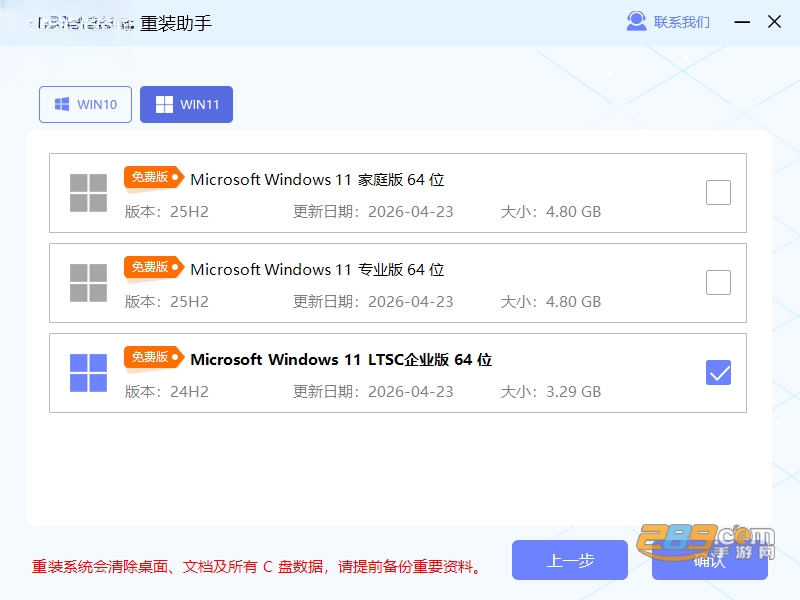Screen dimensions: 800x600
Task: Switch to the WIN10 tab
Action: point(85,105)
